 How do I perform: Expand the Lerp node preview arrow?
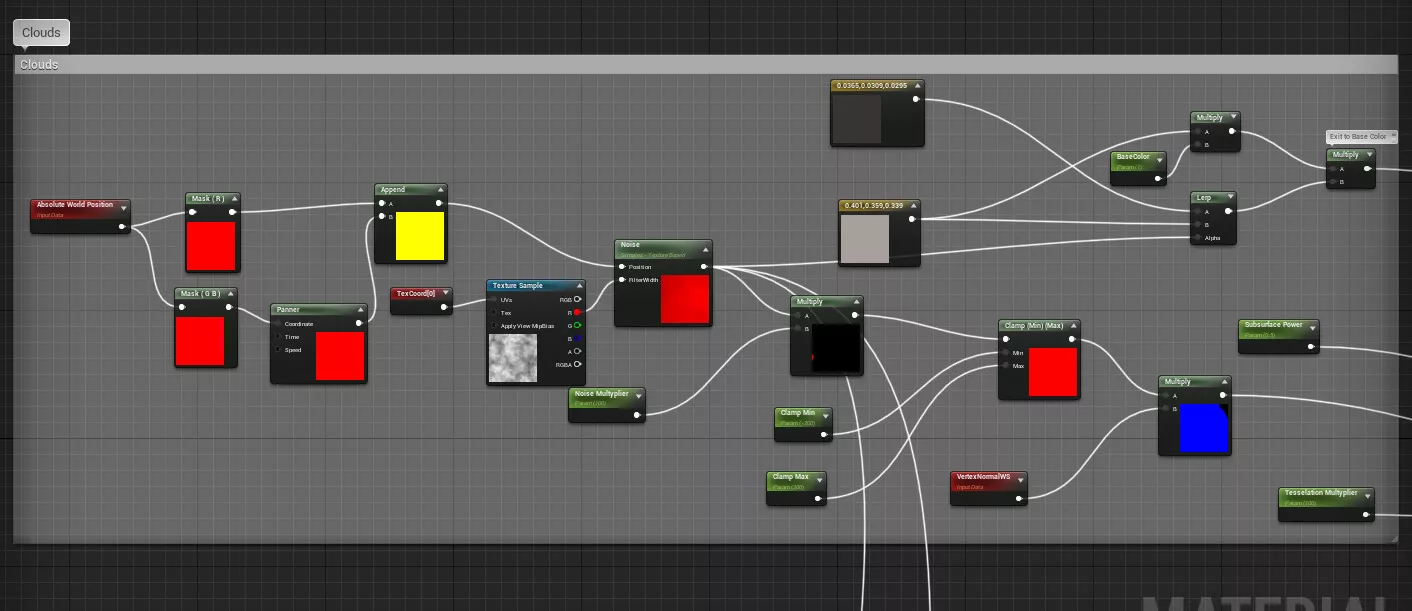[1230, 198]
